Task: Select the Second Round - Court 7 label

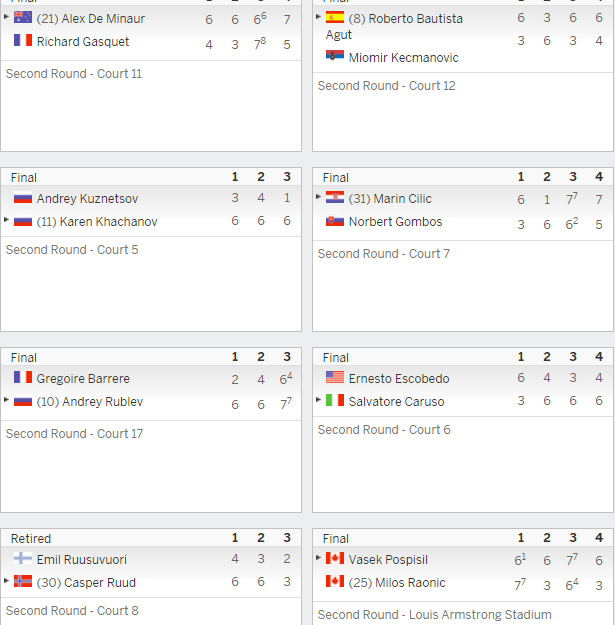Action: tap(383, 254)
